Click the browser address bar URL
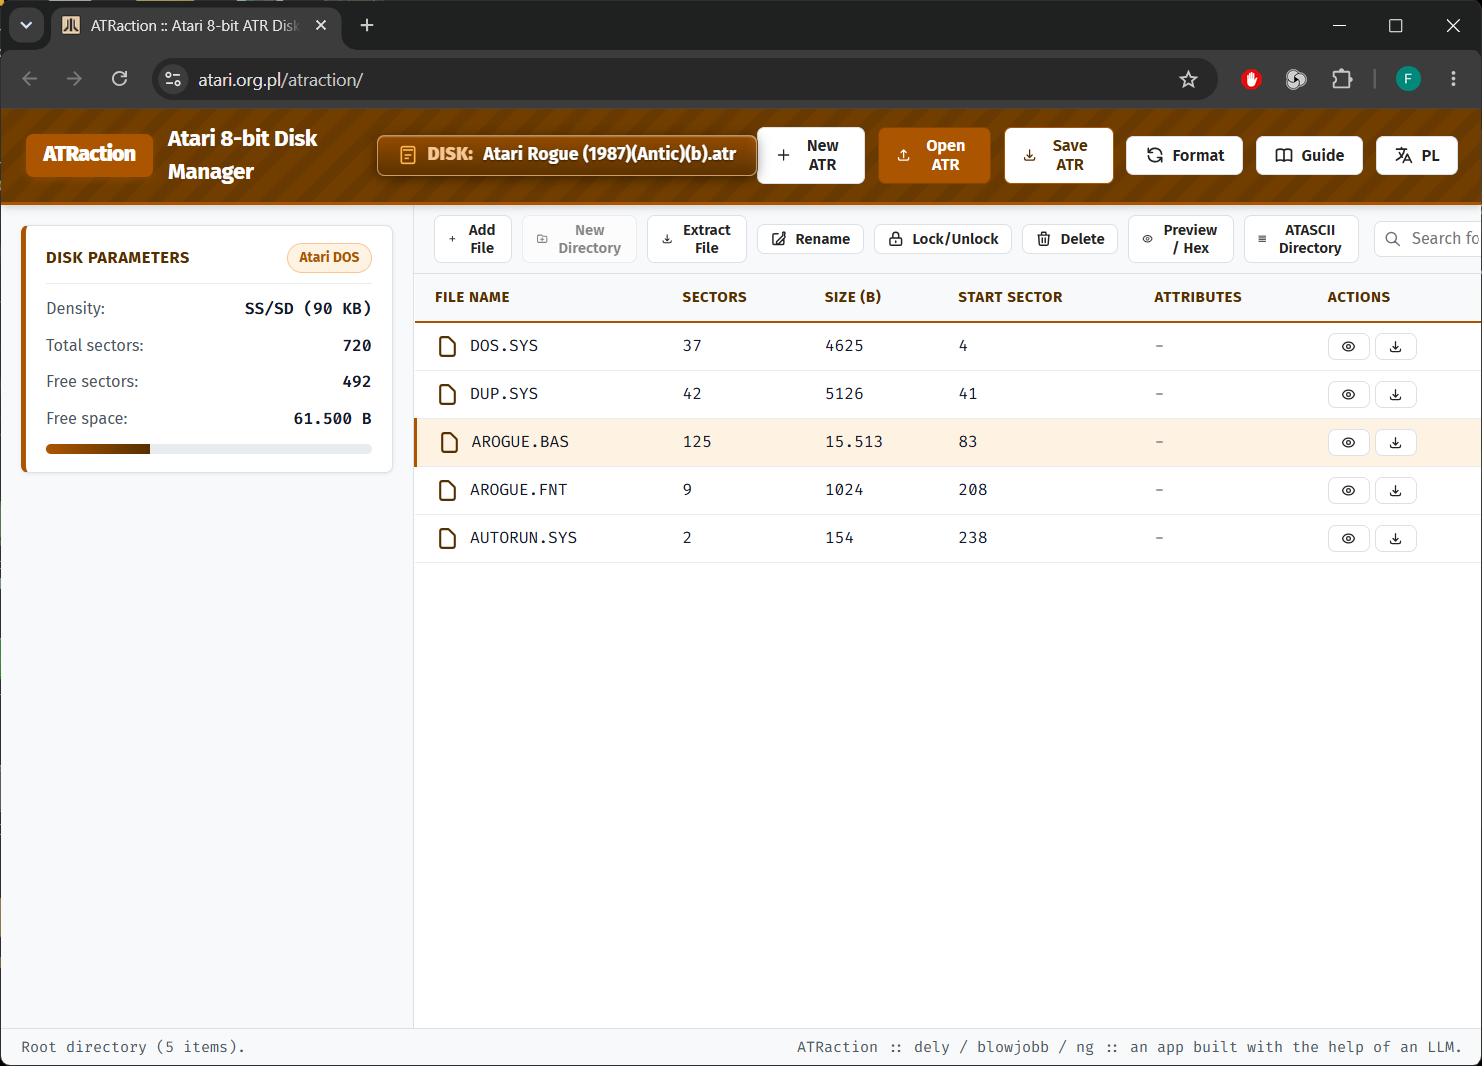Viewport: 1482px width, 1066px height. coord(280,80)
